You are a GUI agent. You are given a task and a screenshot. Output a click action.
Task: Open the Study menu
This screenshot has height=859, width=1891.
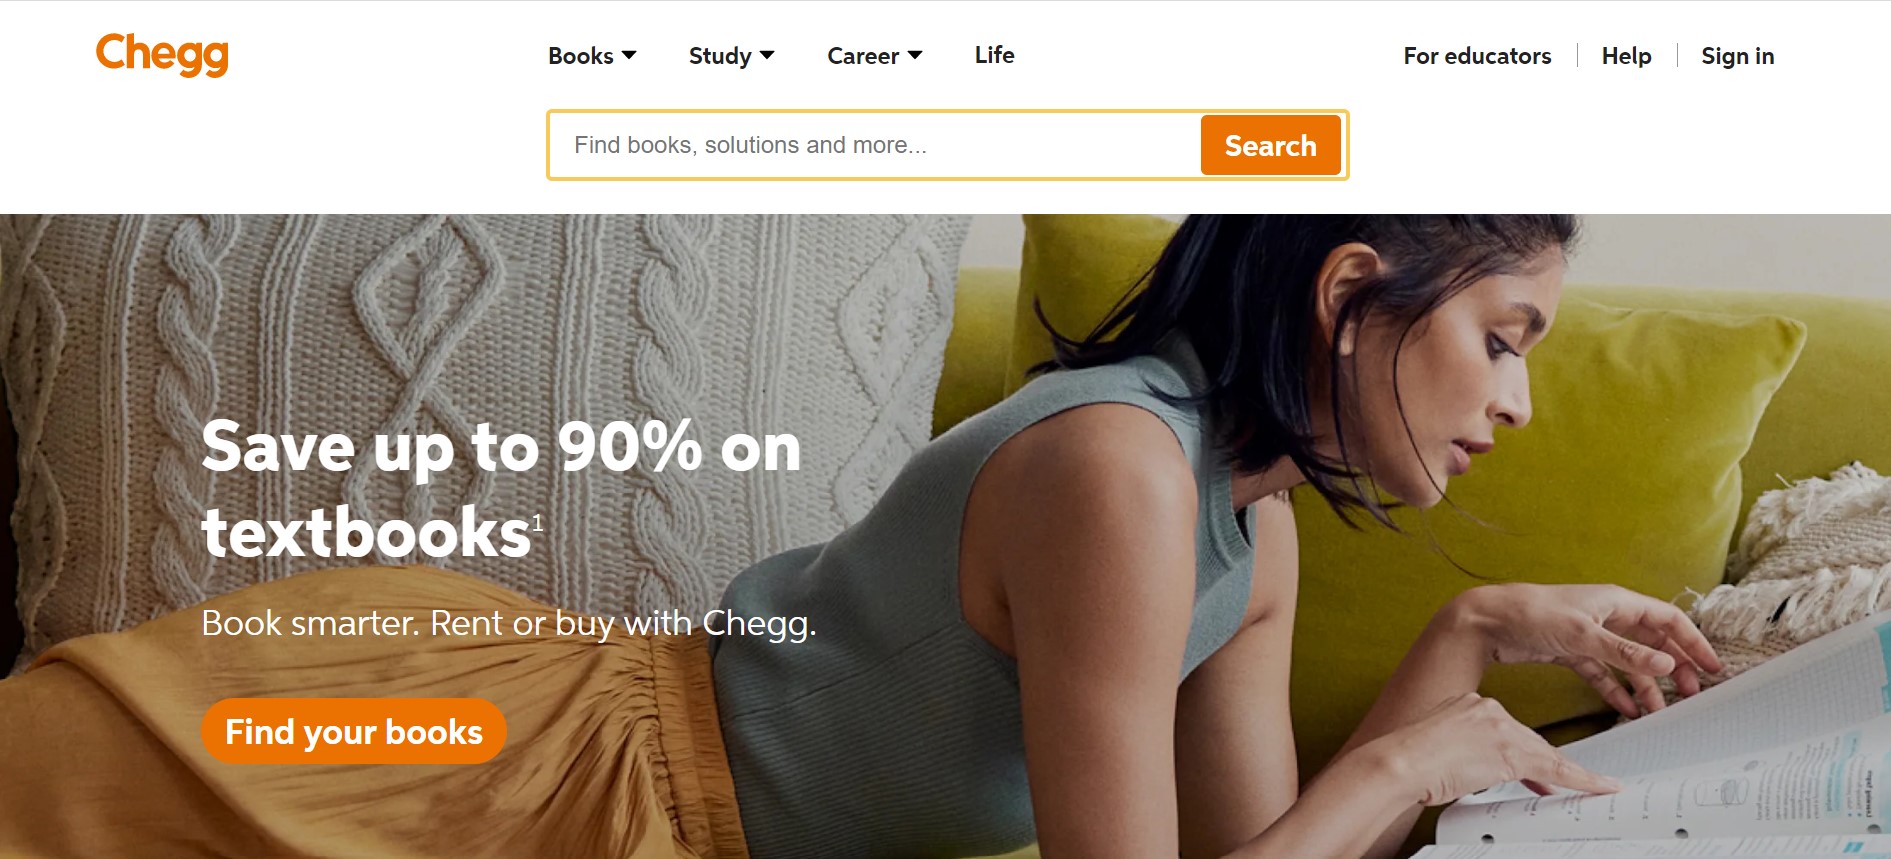[x=731, y=56]
